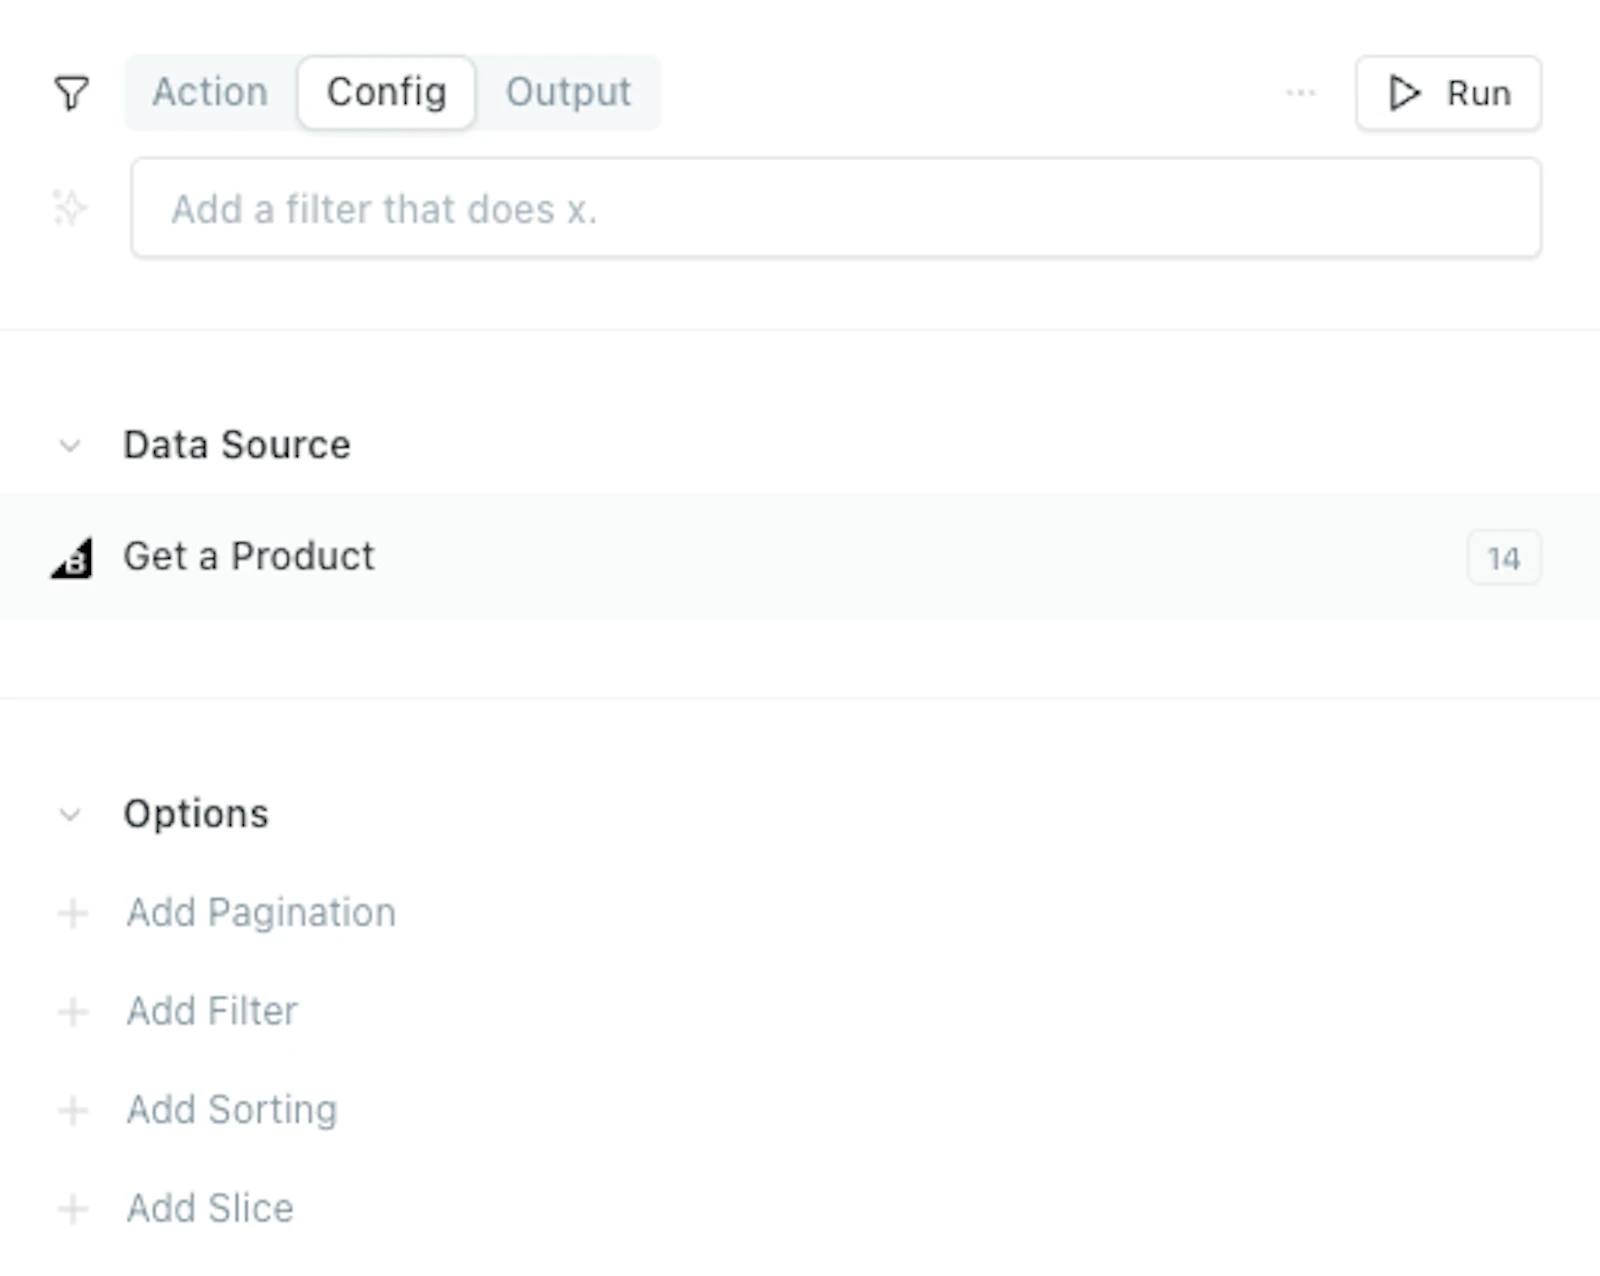Open the Output tab
Screen dimensions: 1600x1276
point(568,92)
